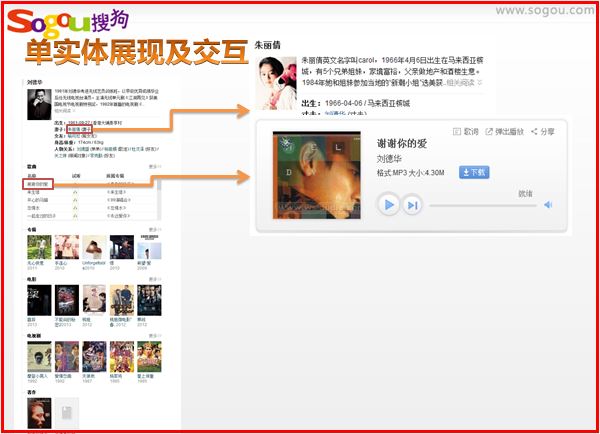Show more albums via 专辑 更多
The width and height of the screenshot is (600, 434).
click(x=155, y=230)
